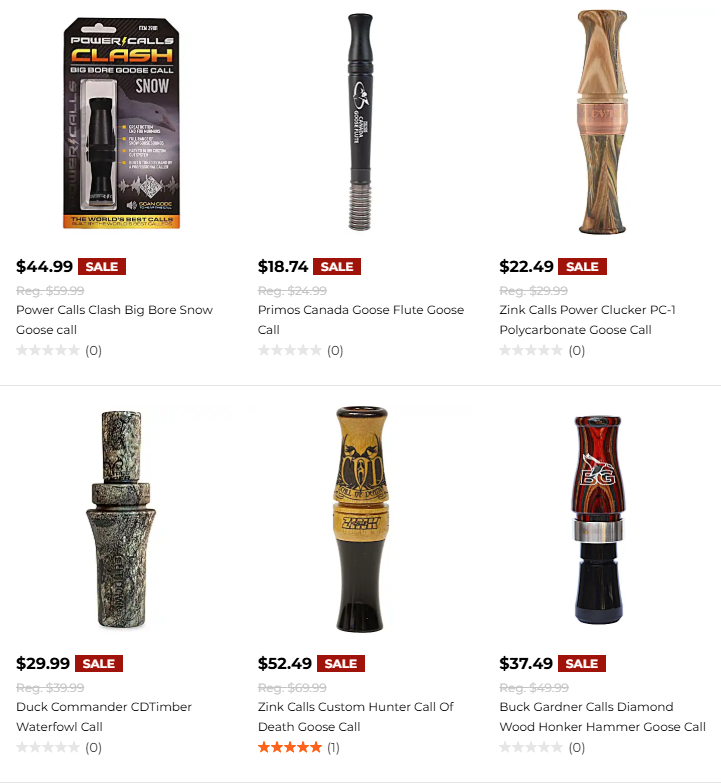Click the SALE badge next to $52.49
This screenshot has height=783, width=721.
coord(341,664)
